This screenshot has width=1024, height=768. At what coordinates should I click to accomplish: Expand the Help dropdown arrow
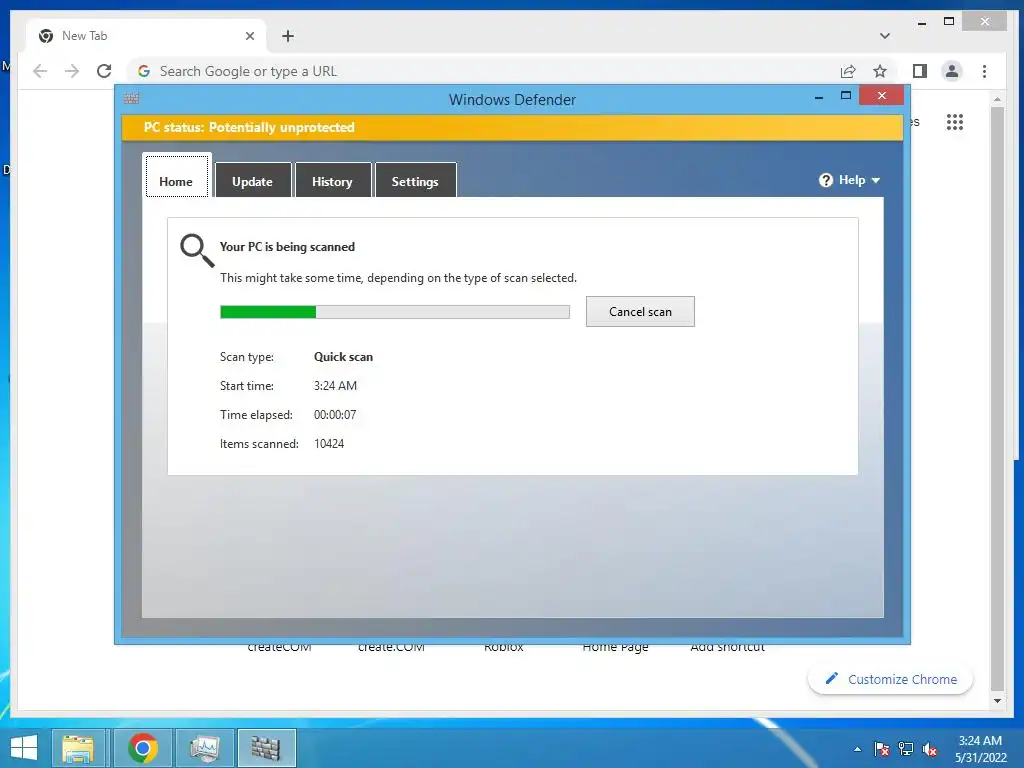pos(876,180)
